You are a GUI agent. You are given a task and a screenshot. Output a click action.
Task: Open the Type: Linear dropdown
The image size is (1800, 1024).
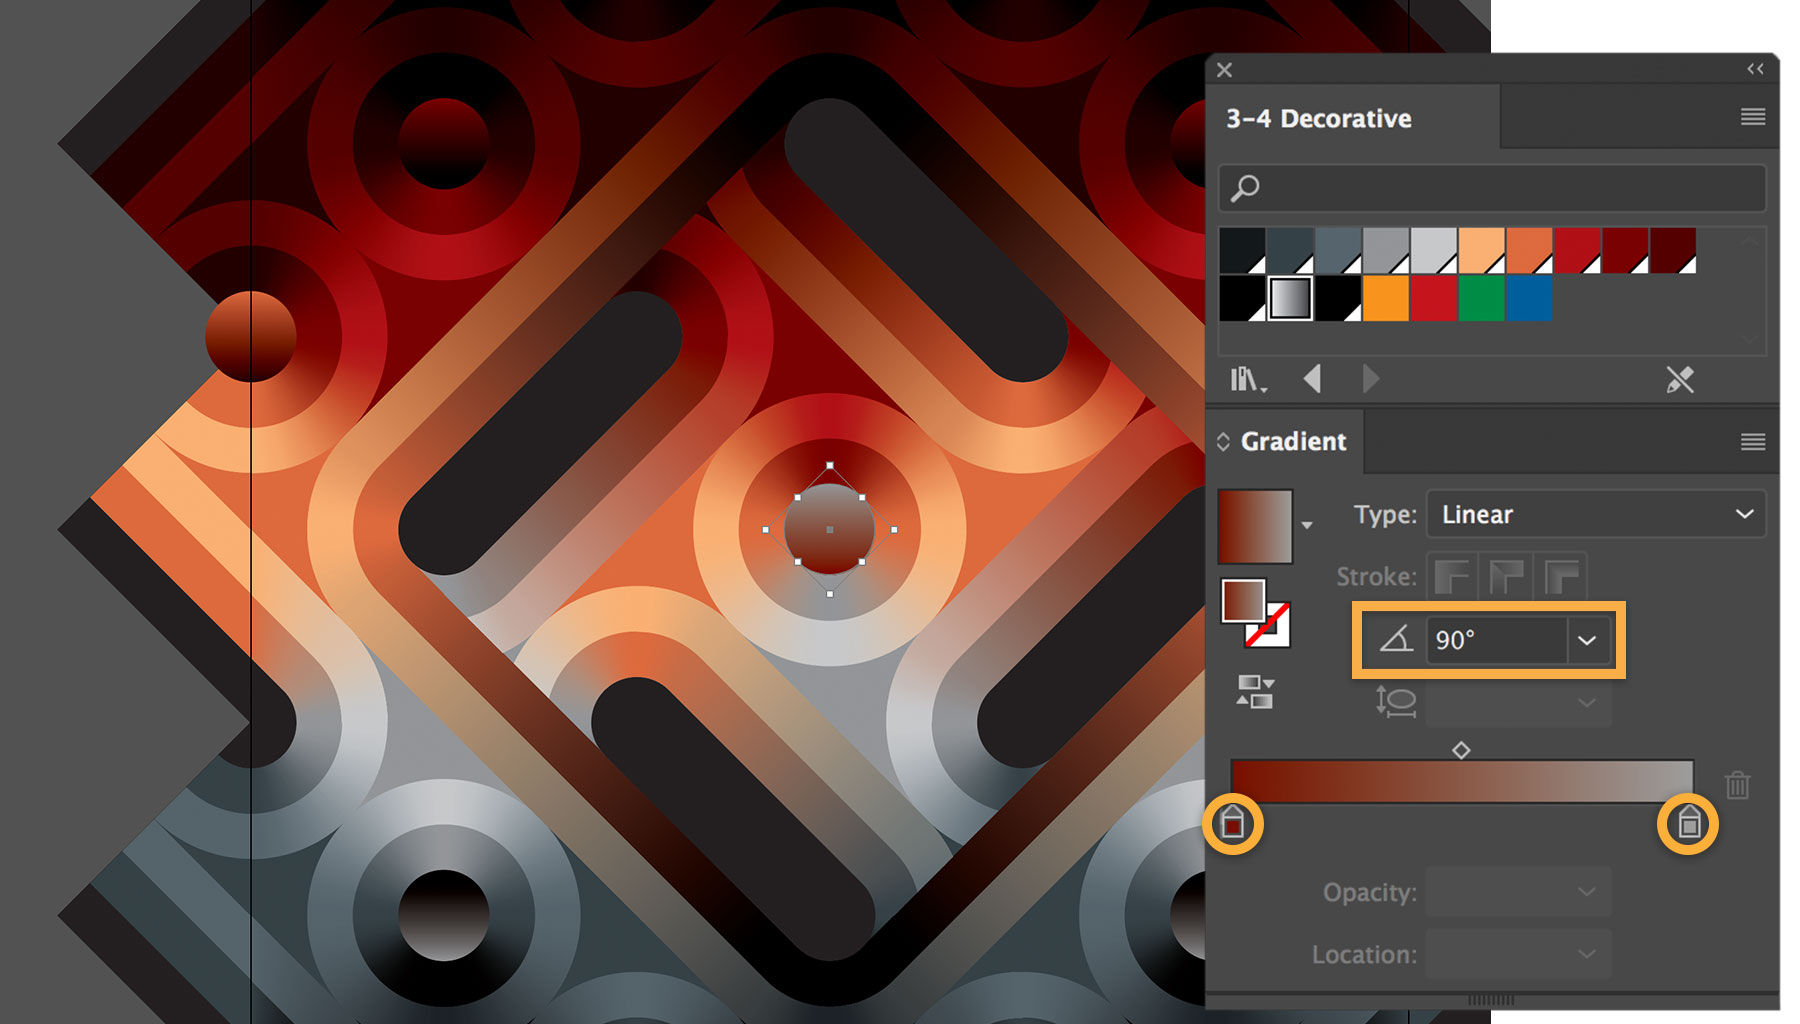point(1595,514)
